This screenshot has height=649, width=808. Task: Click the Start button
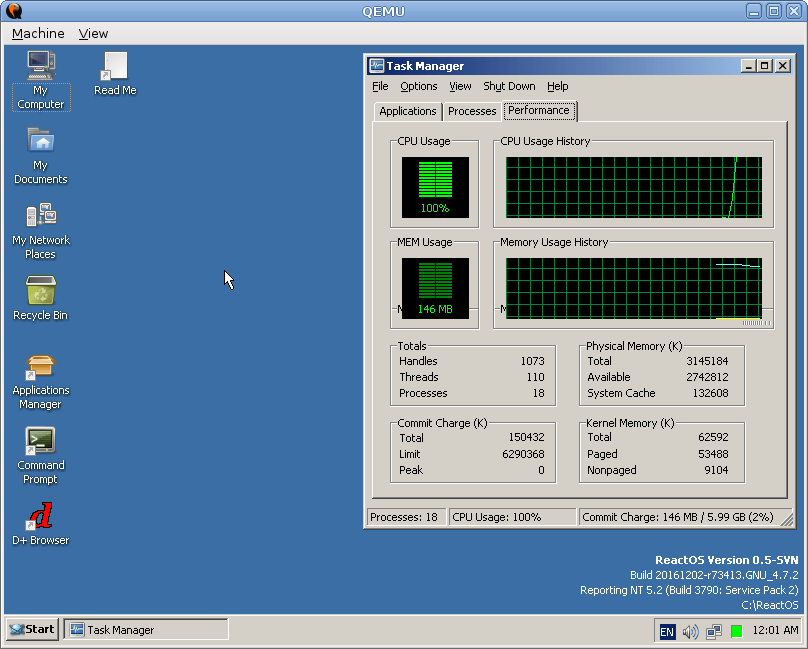pyautogui.click(x=32, y=629)
